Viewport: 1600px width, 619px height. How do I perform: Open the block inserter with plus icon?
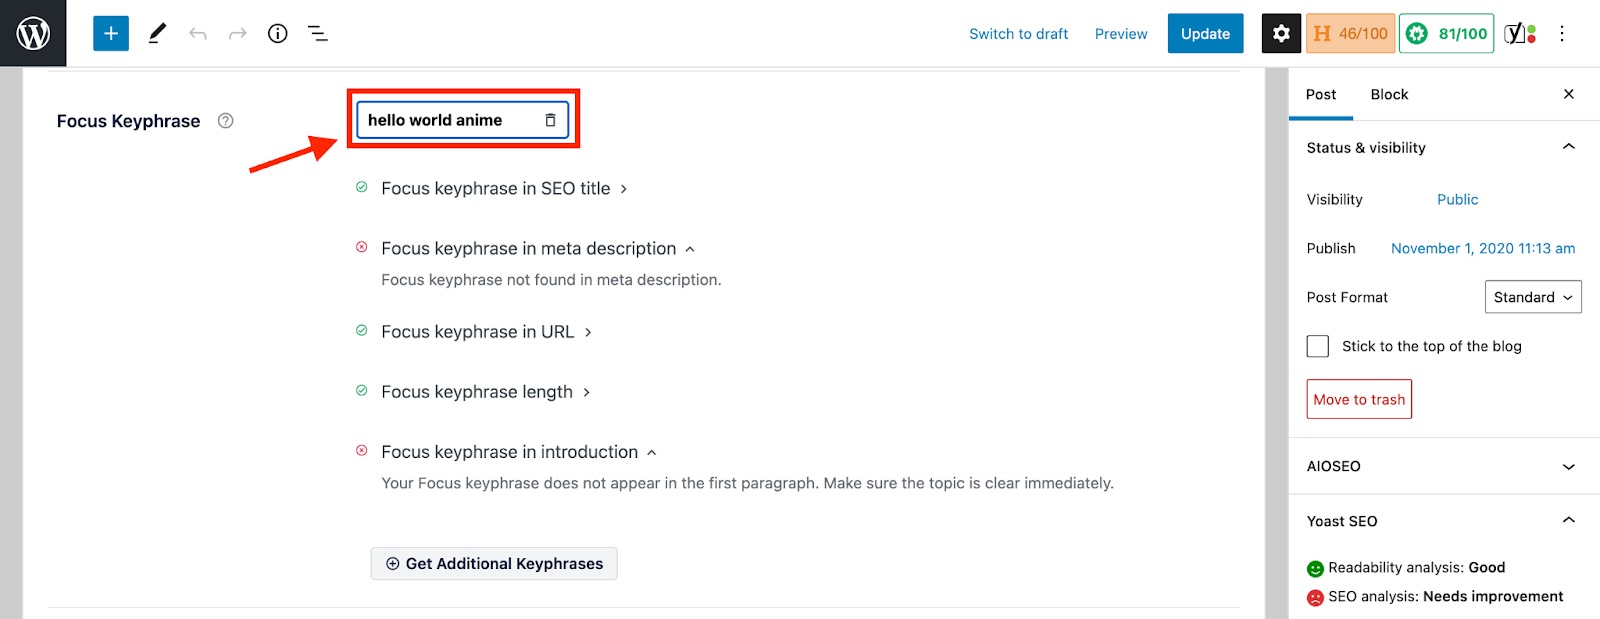click(110, 33)
